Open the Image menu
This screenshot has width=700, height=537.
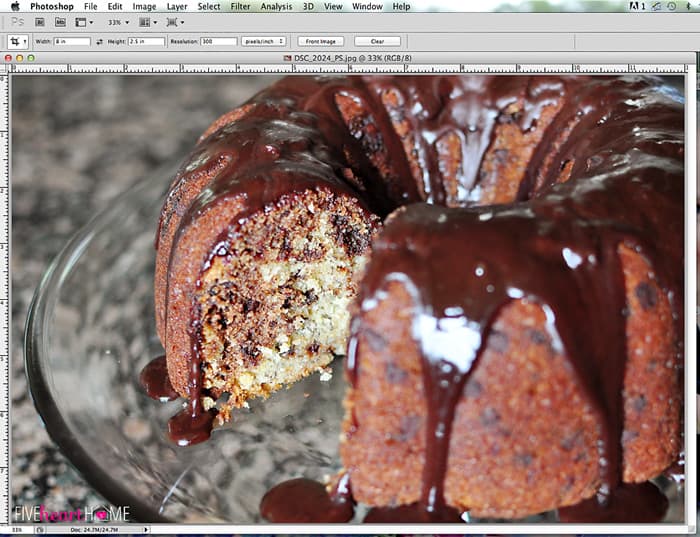coord(144,6)
